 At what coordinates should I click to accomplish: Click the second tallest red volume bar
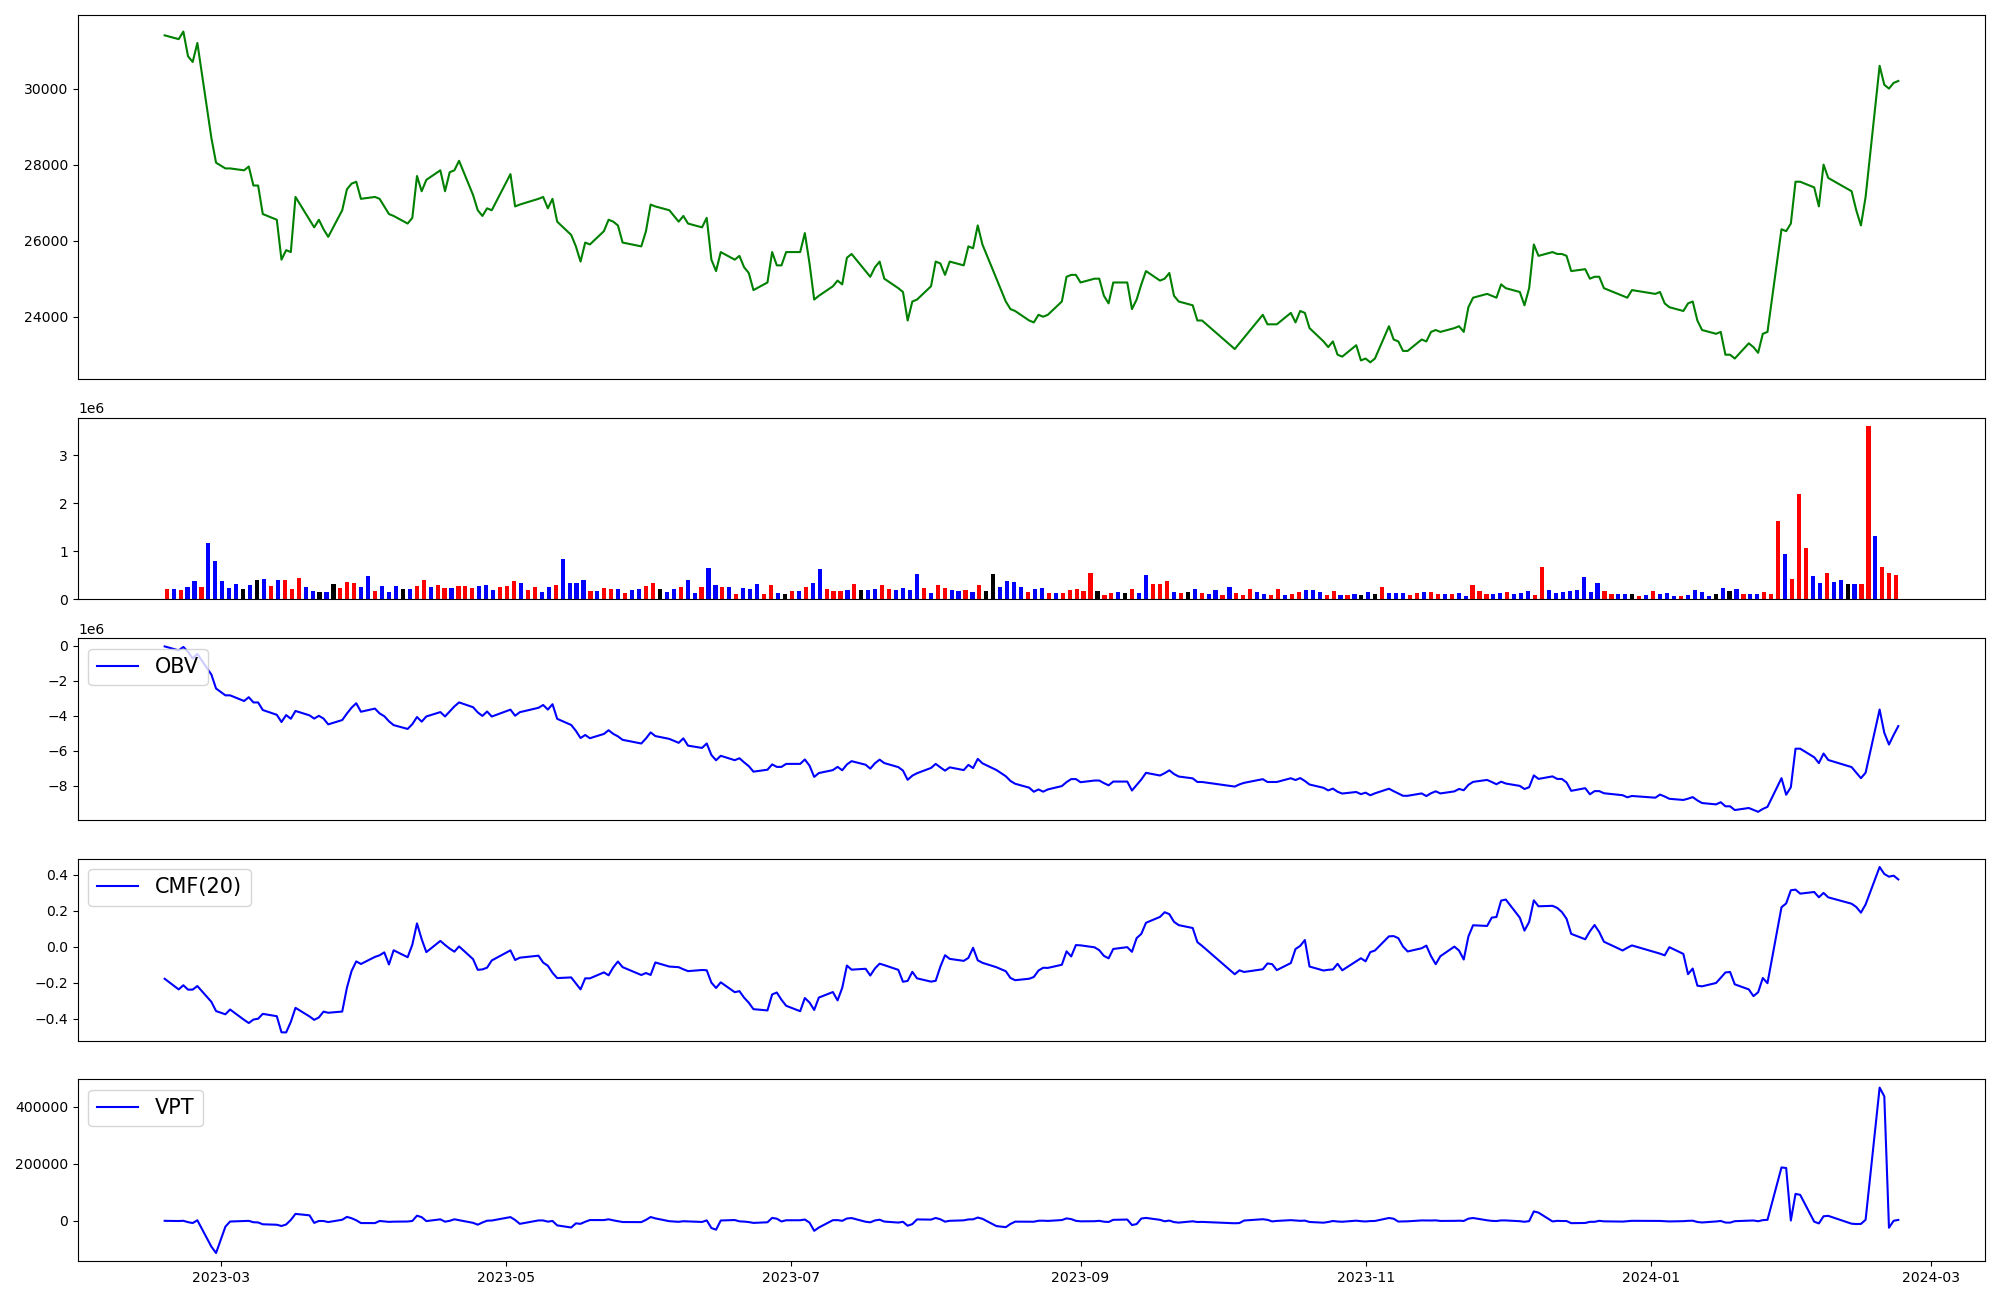click(1799, 546)
